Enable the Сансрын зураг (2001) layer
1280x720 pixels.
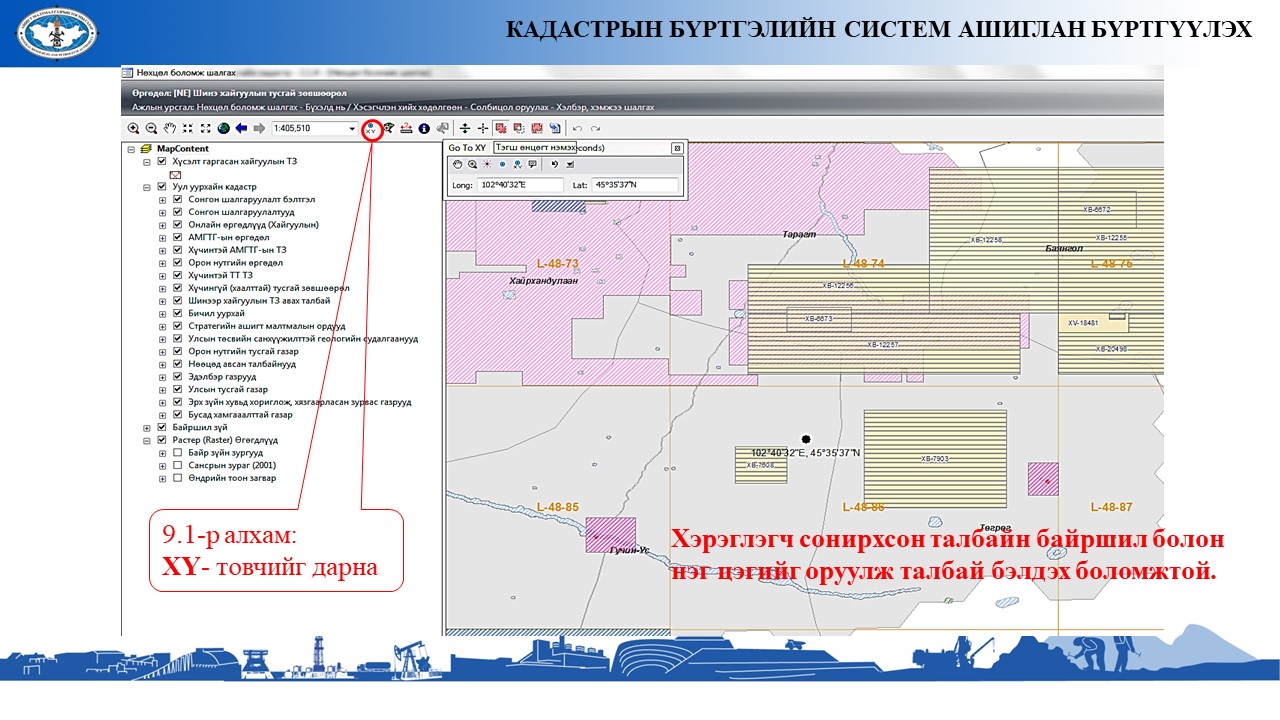pos(178,465)
